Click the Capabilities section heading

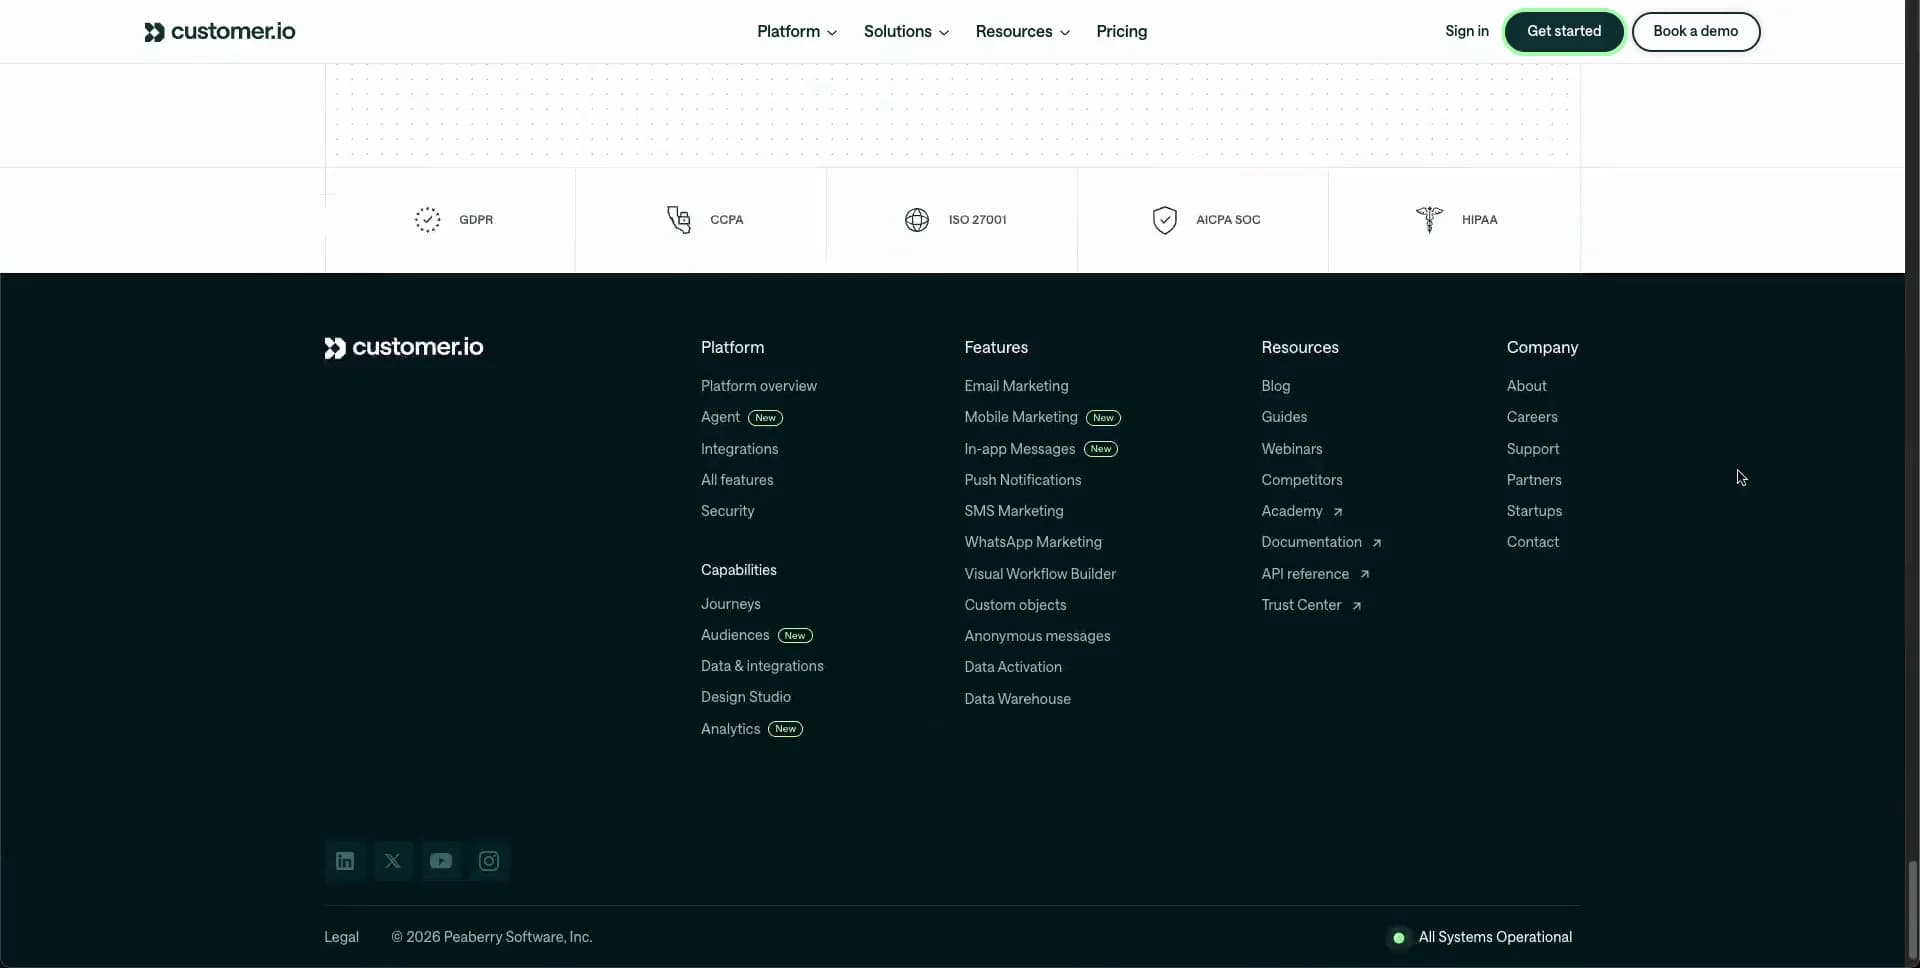(739, 570)
